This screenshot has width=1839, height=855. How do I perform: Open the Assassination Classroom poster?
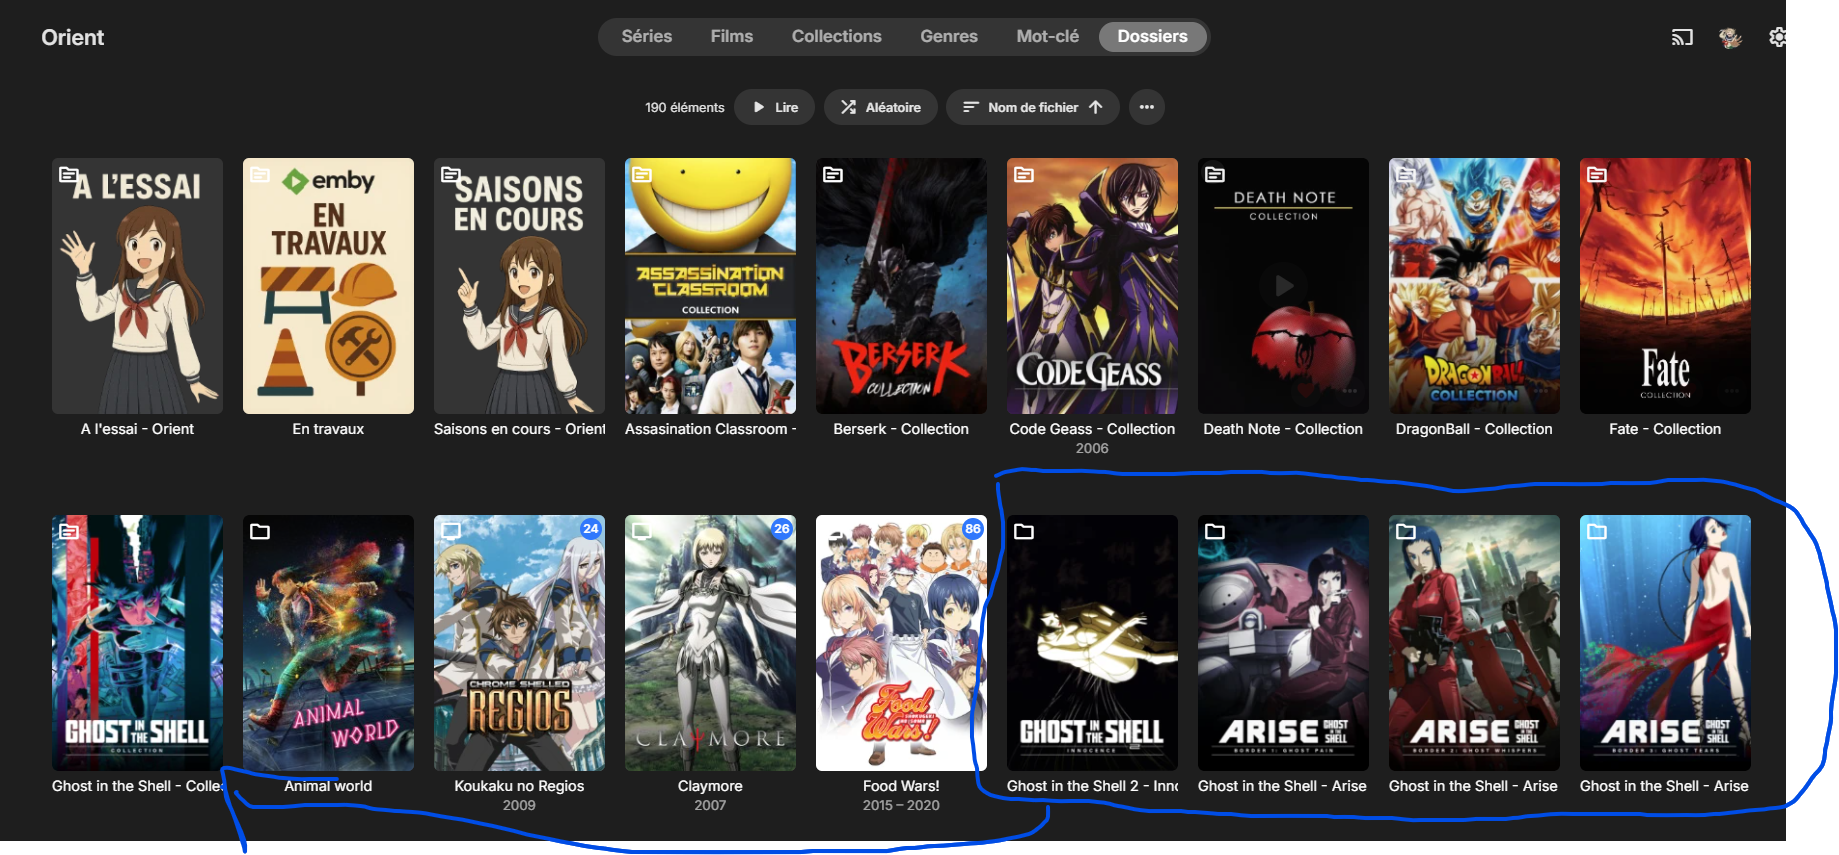tap(710, 286)
